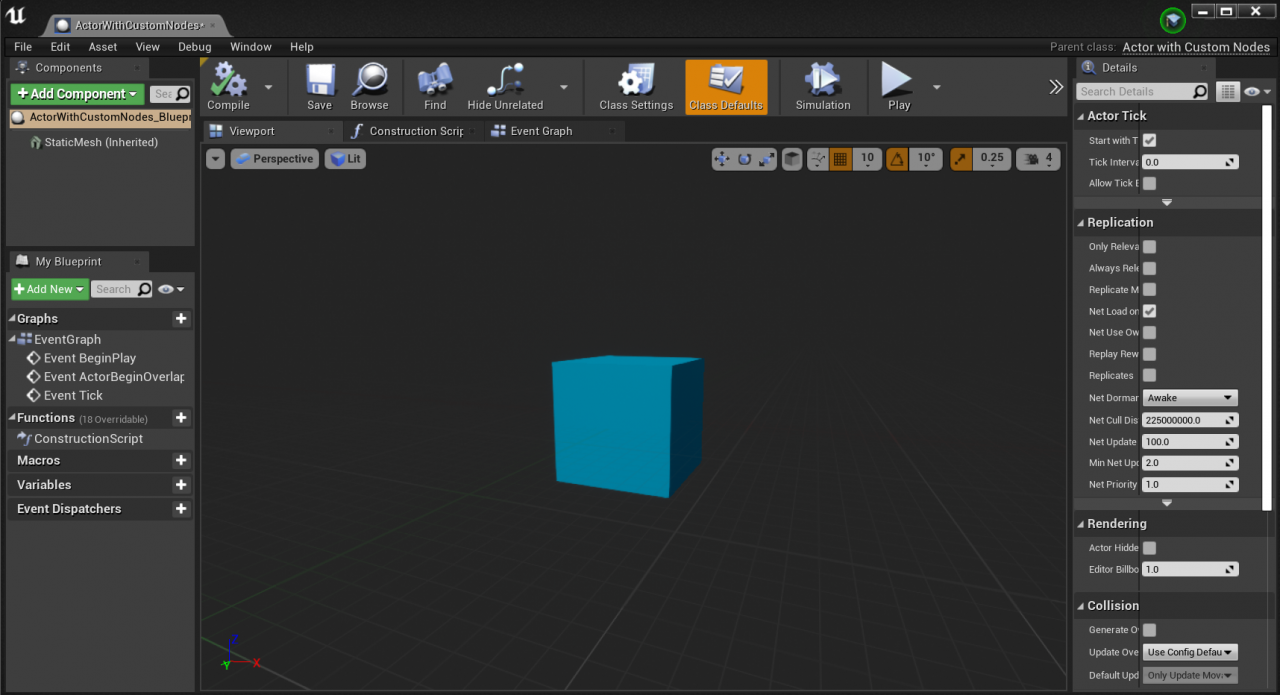Select the Translate tool in the viewport
Screen dimensions: 1280x695
pos(722,158)
